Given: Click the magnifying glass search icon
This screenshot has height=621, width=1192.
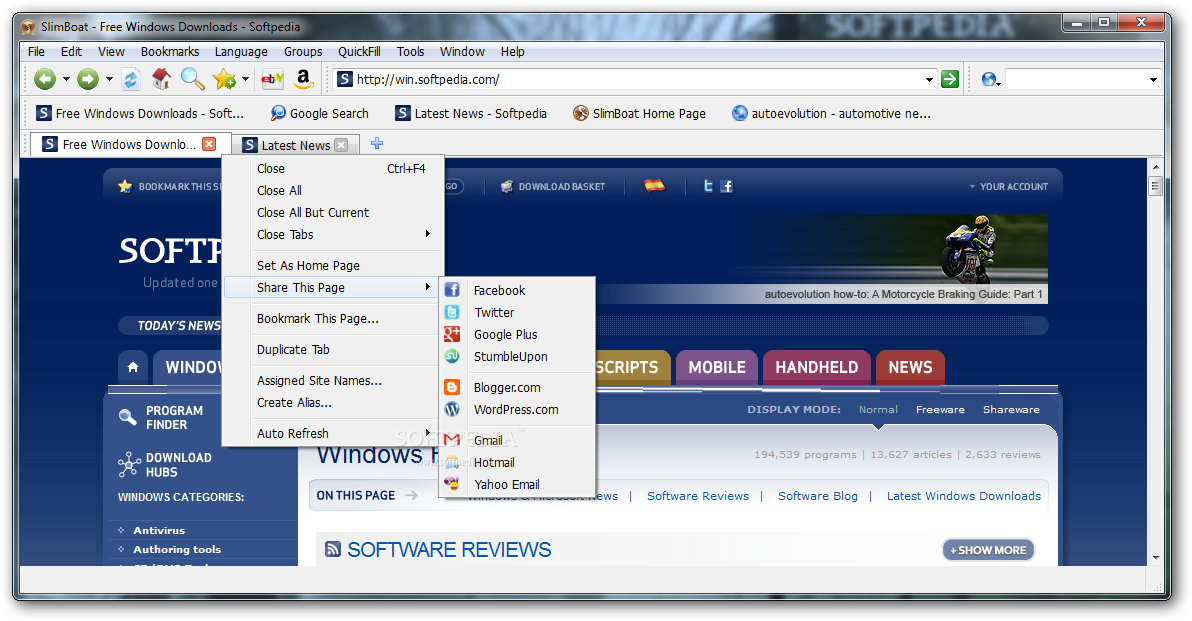Looking at the screenshot, I should 192,78.
